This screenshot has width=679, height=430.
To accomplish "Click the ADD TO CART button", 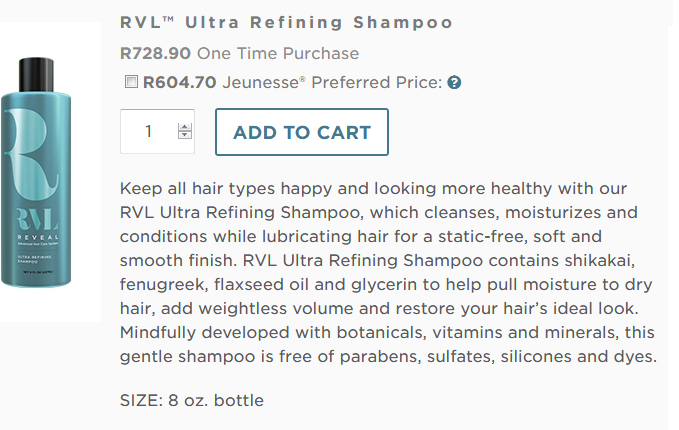I will click(302, 132).
